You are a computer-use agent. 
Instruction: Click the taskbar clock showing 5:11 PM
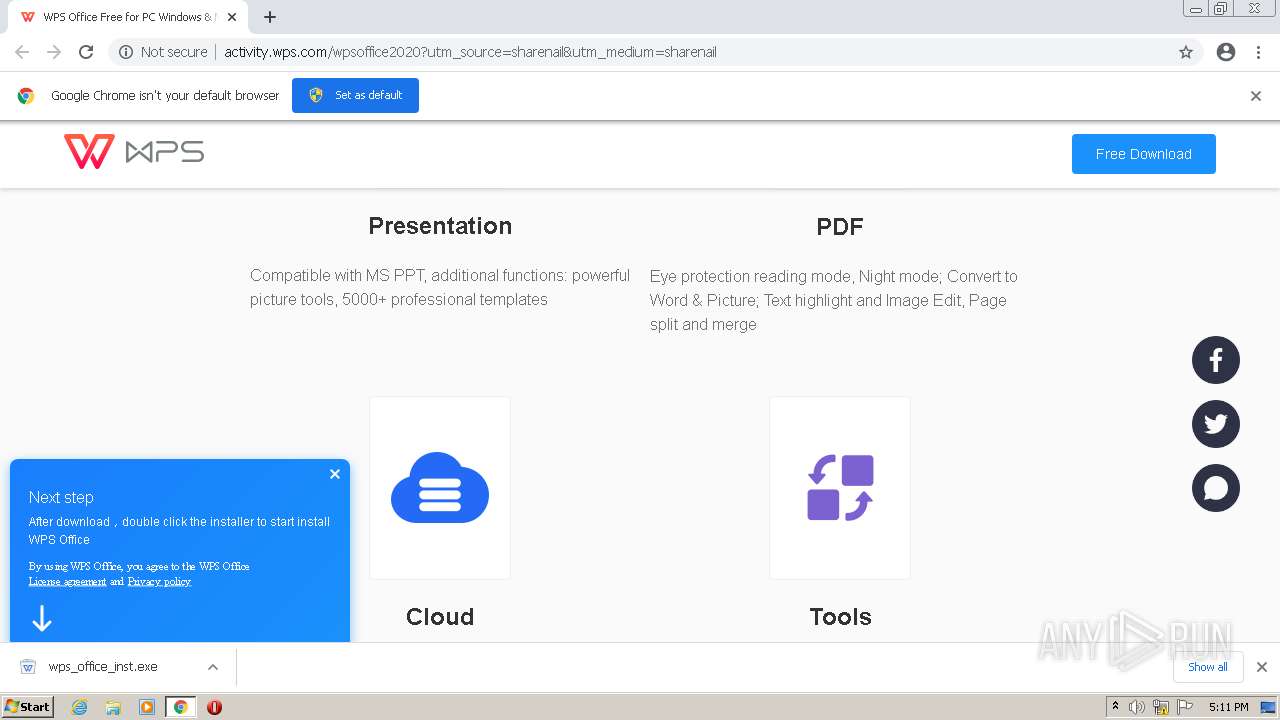[x=1228, y=707]
